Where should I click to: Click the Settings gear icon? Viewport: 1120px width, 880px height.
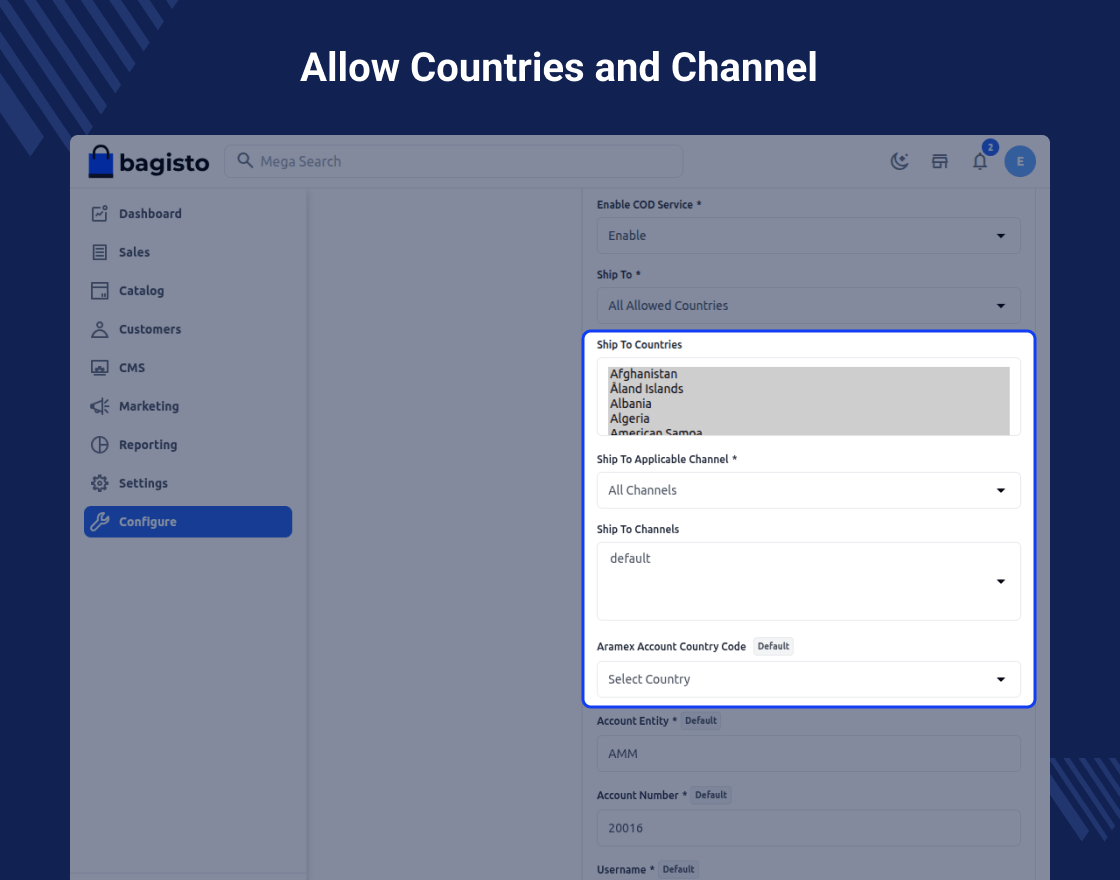pyautogui.click(x=99, y=484)
